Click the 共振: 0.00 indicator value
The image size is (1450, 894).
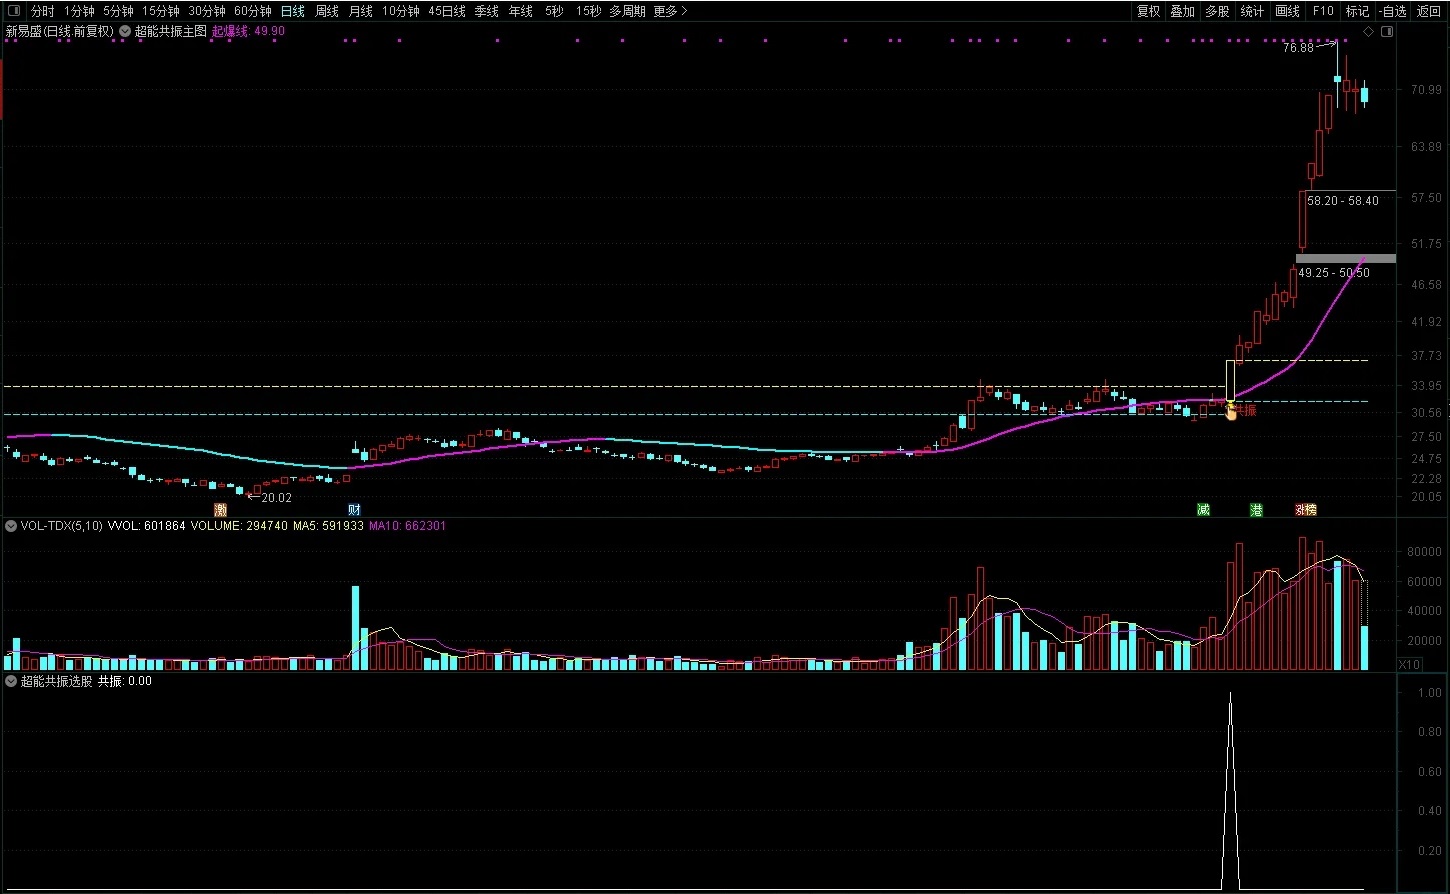click(125, 681)
